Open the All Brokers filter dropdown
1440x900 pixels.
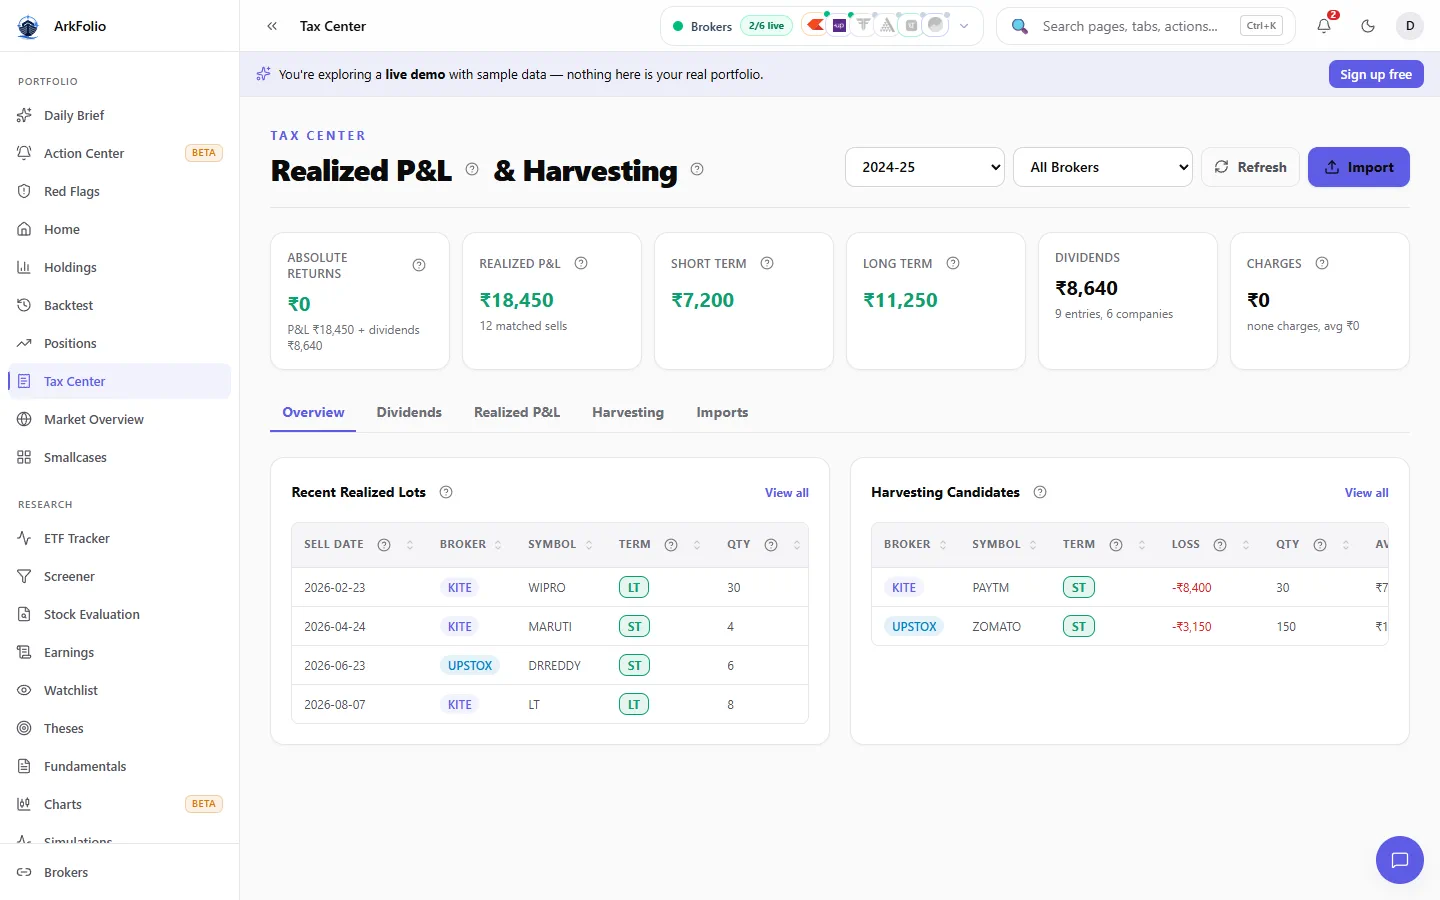pos(1103,167)
